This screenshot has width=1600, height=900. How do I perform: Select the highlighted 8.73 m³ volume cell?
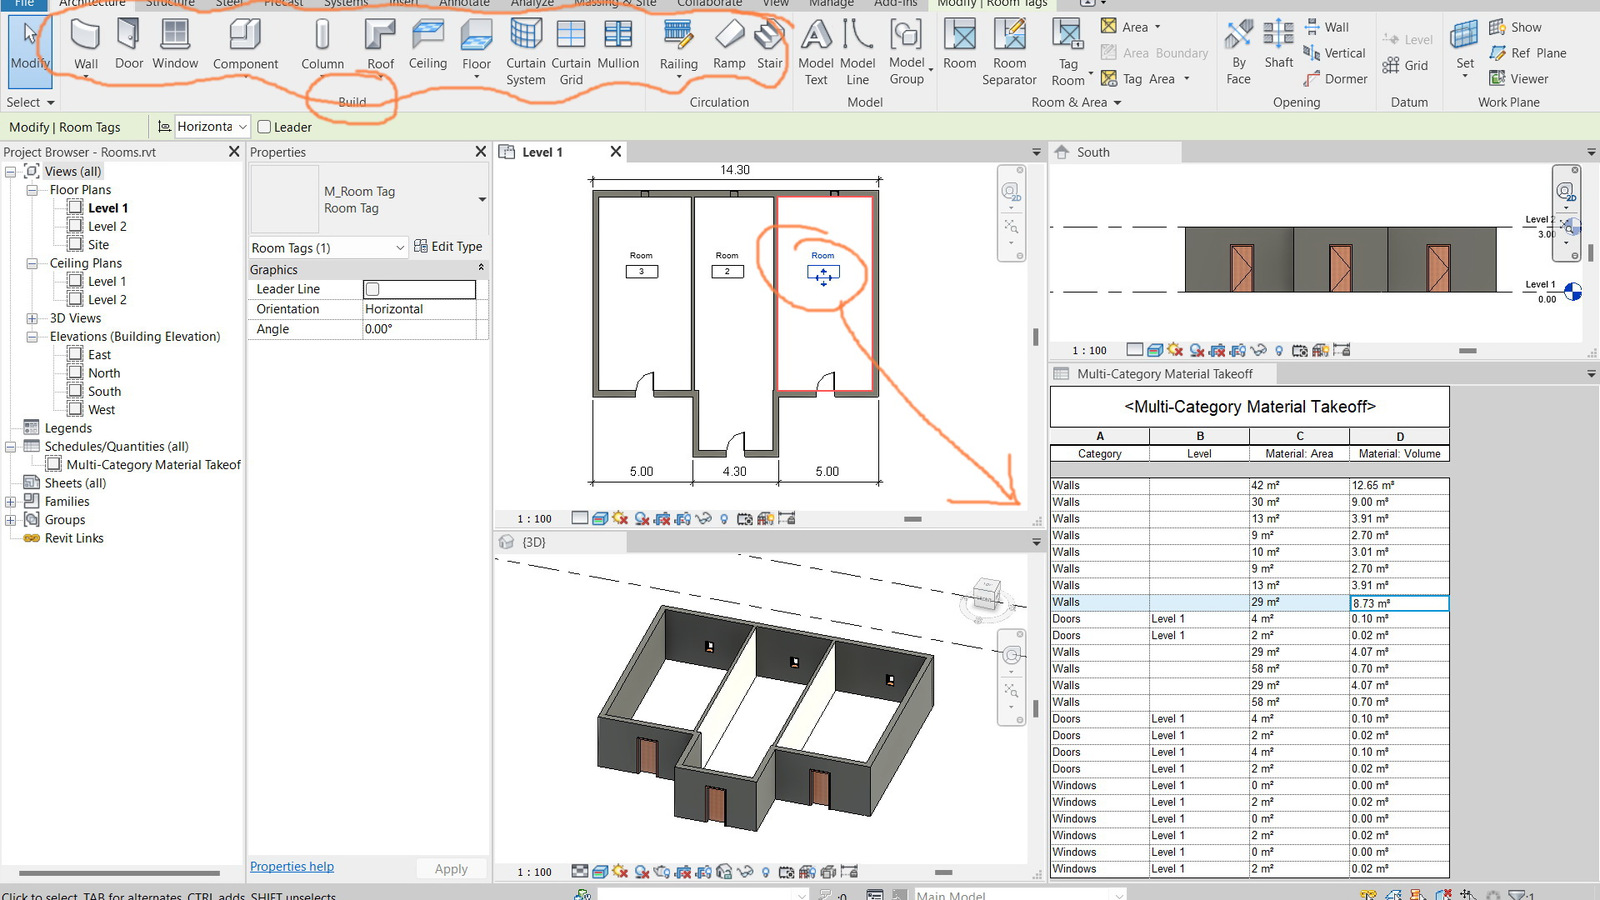[1399, 603]
